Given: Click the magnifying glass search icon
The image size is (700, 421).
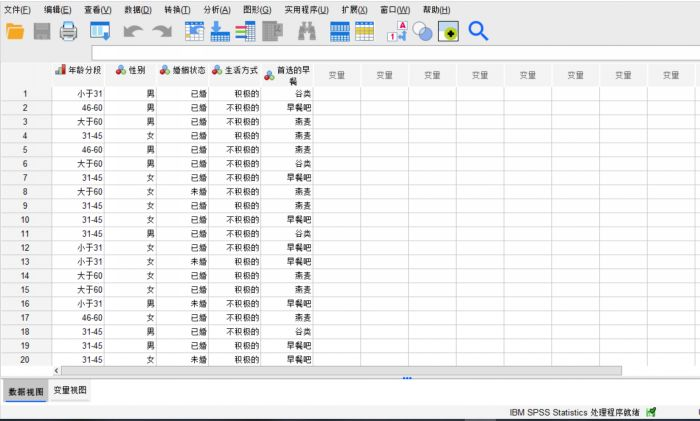Looking at the screenshot, I should [478, 32].
